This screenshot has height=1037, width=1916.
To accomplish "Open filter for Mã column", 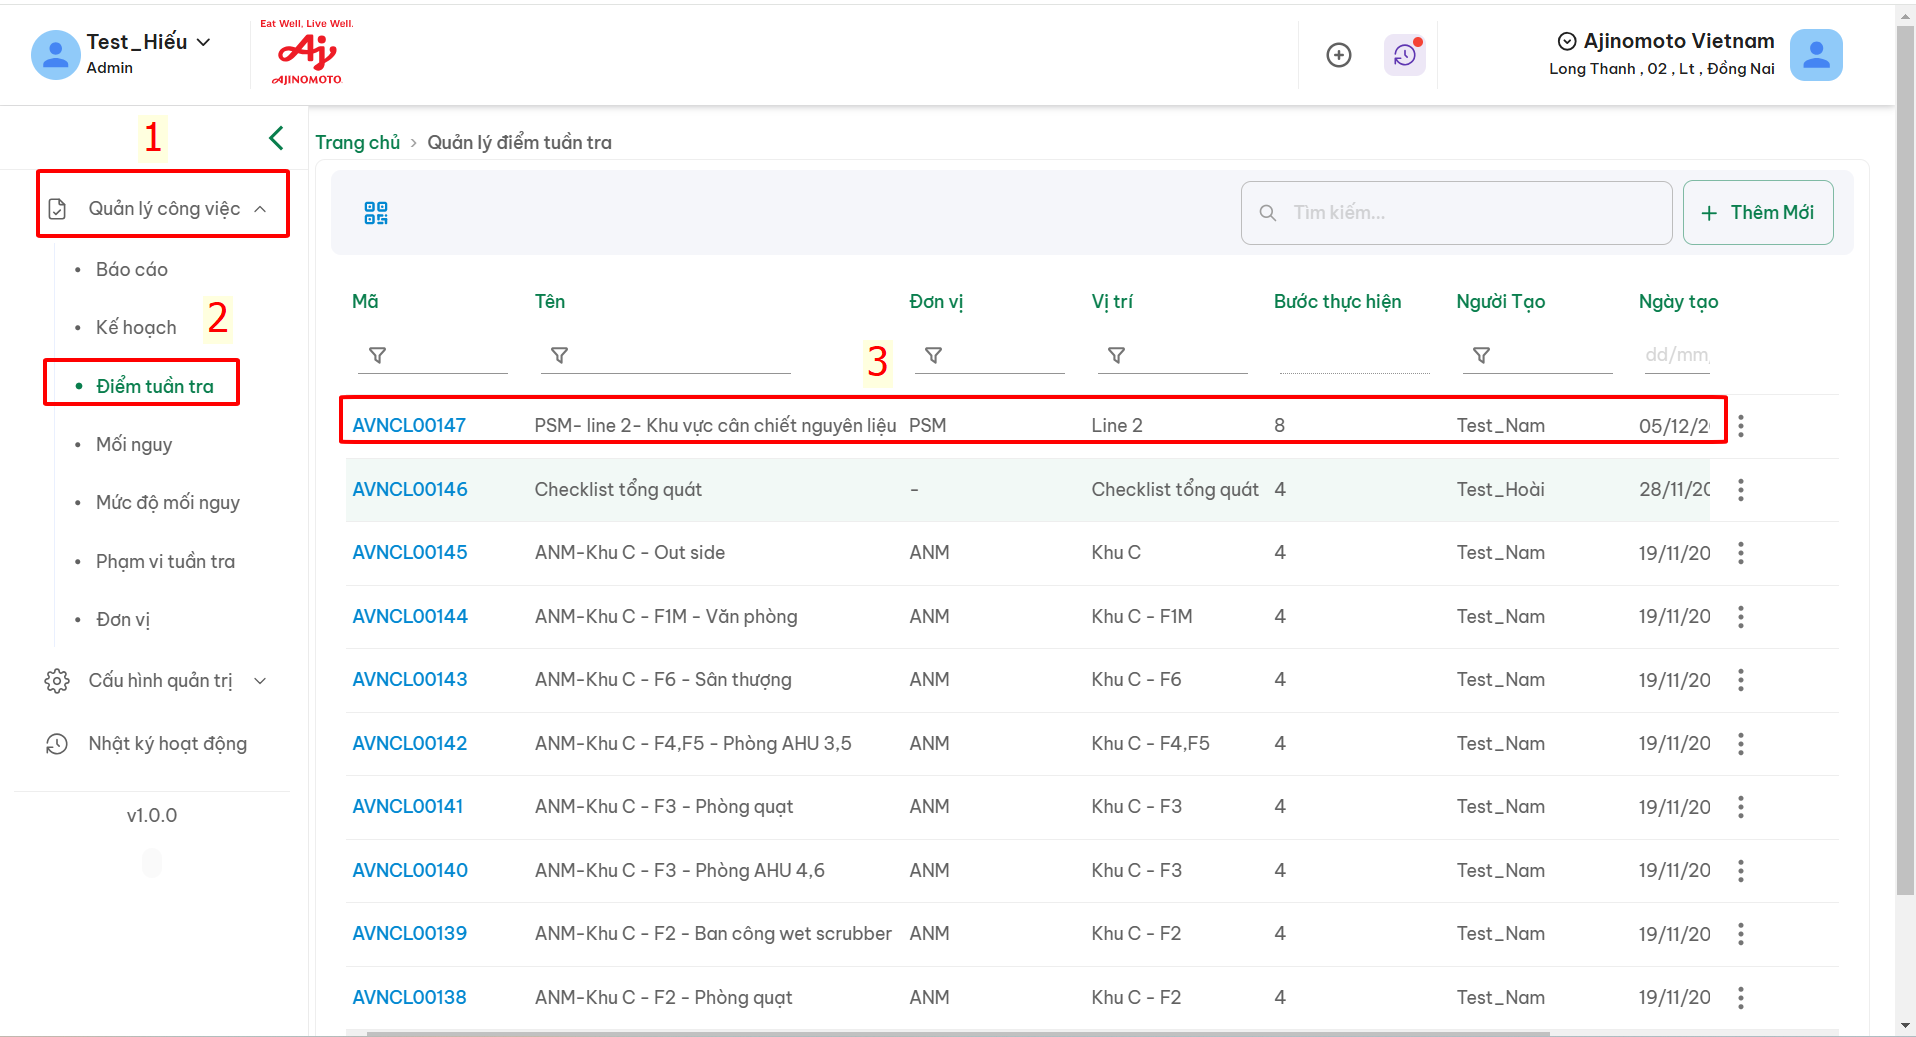I will [x=377, y=355].
